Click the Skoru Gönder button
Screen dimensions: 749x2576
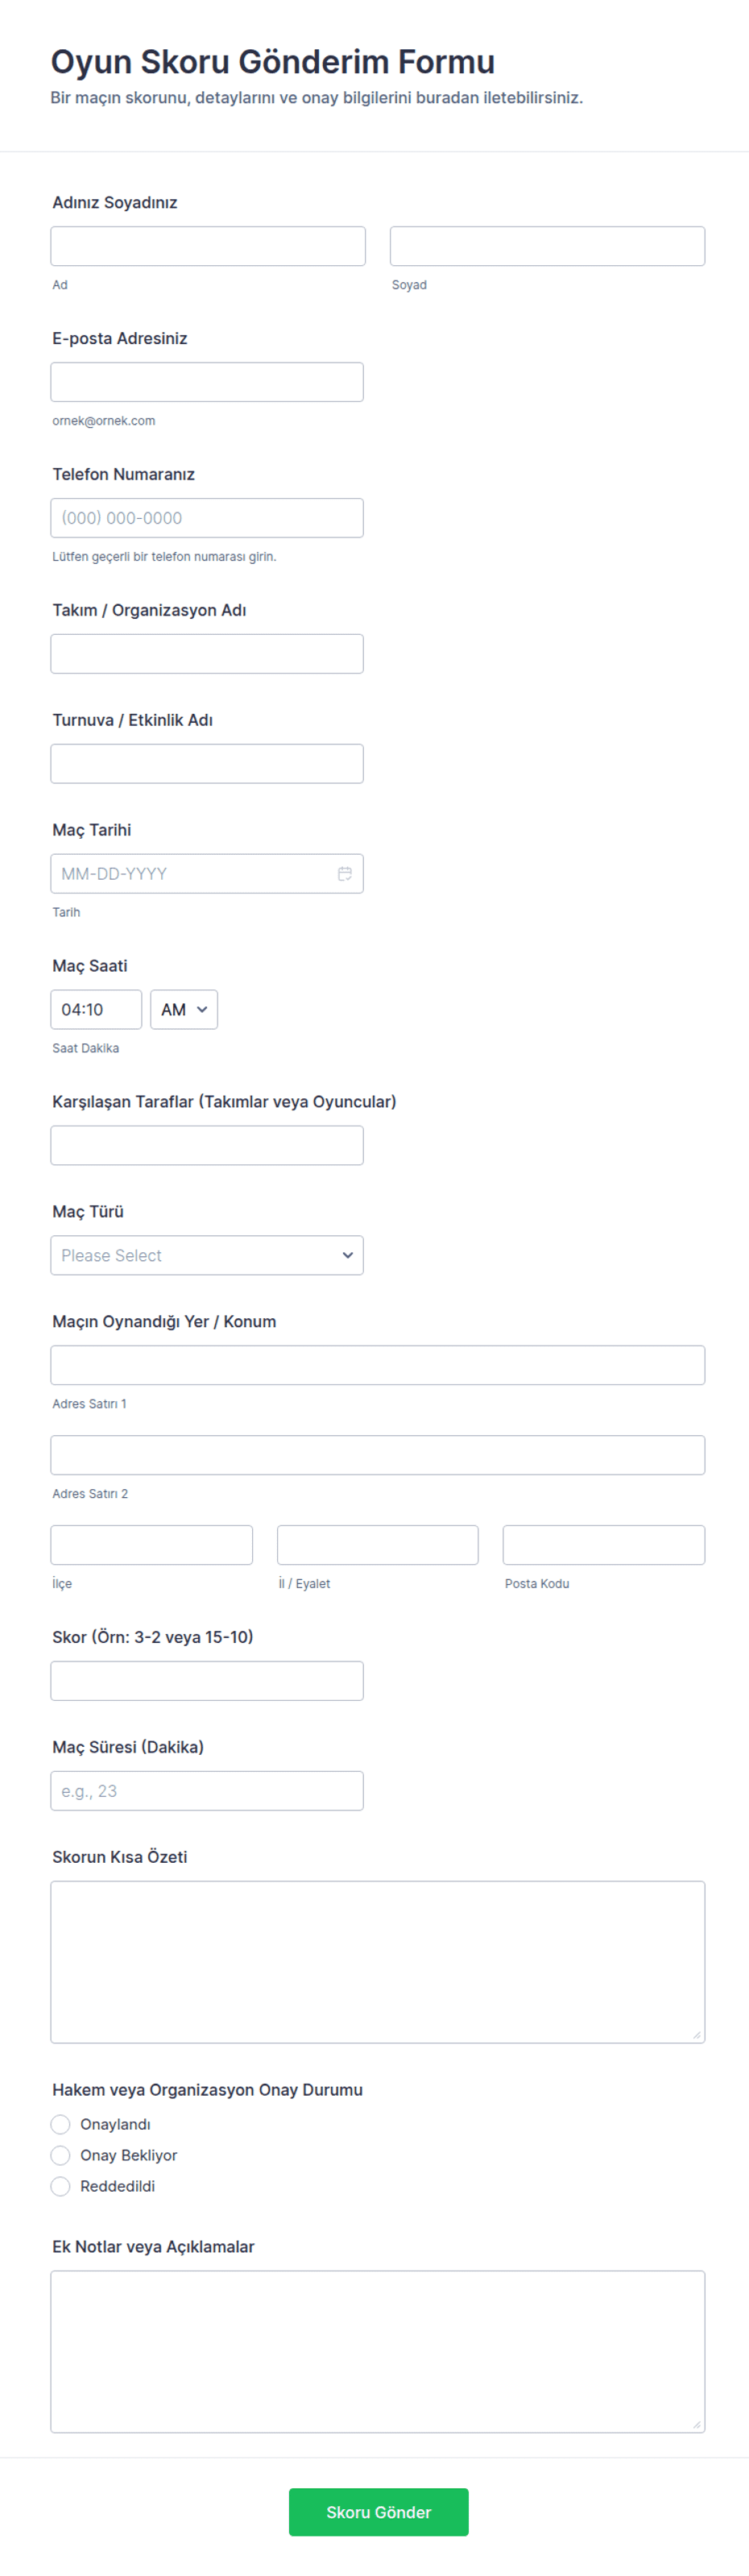[379, 2512]
